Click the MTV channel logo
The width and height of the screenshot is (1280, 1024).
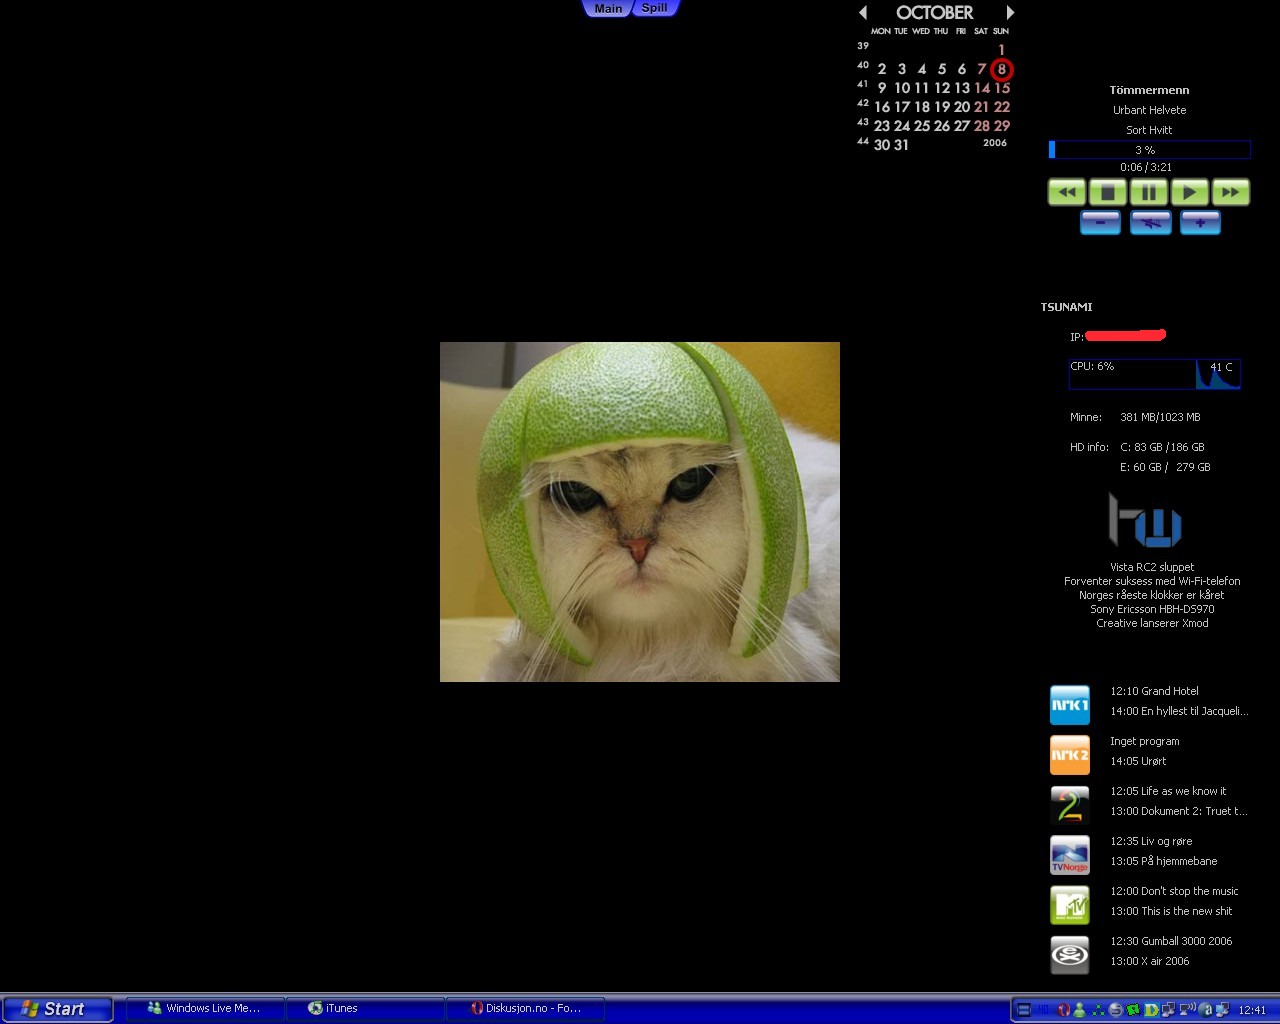pyautogui.click(x=1069, y=905)
